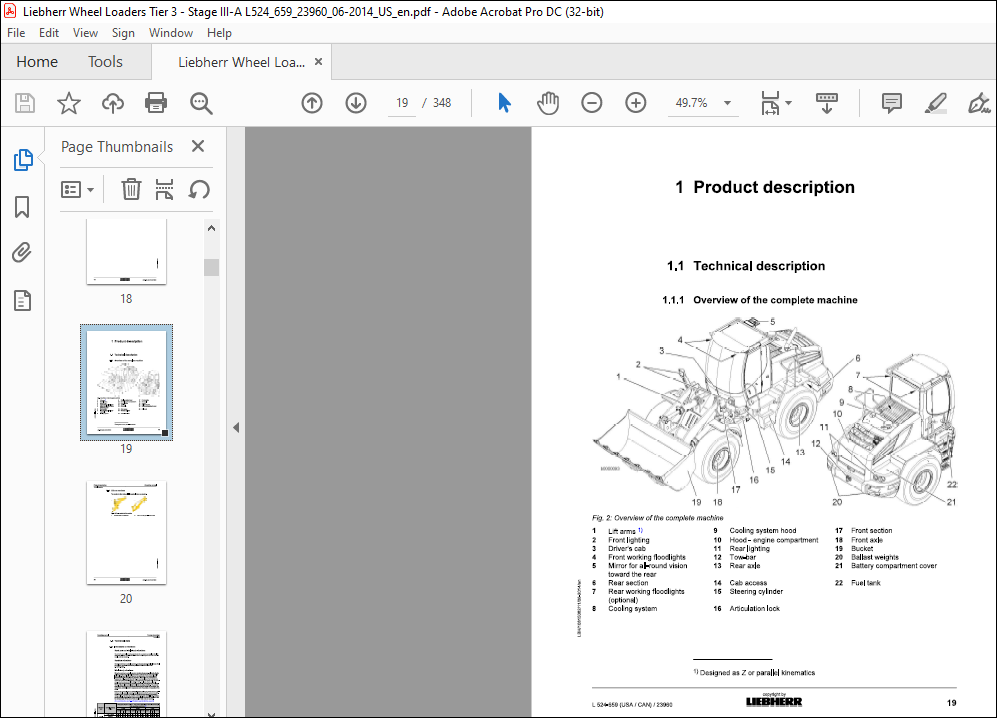The image size is (997, 718).
Task: Click the 'Page Thumbnails' panel title
Action: pos(117,147)
